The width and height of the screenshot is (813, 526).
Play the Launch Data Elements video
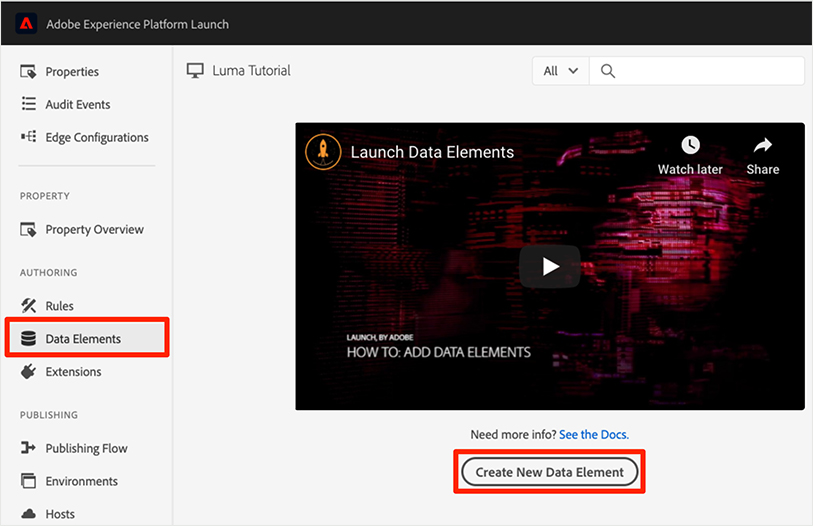(550, 267)
